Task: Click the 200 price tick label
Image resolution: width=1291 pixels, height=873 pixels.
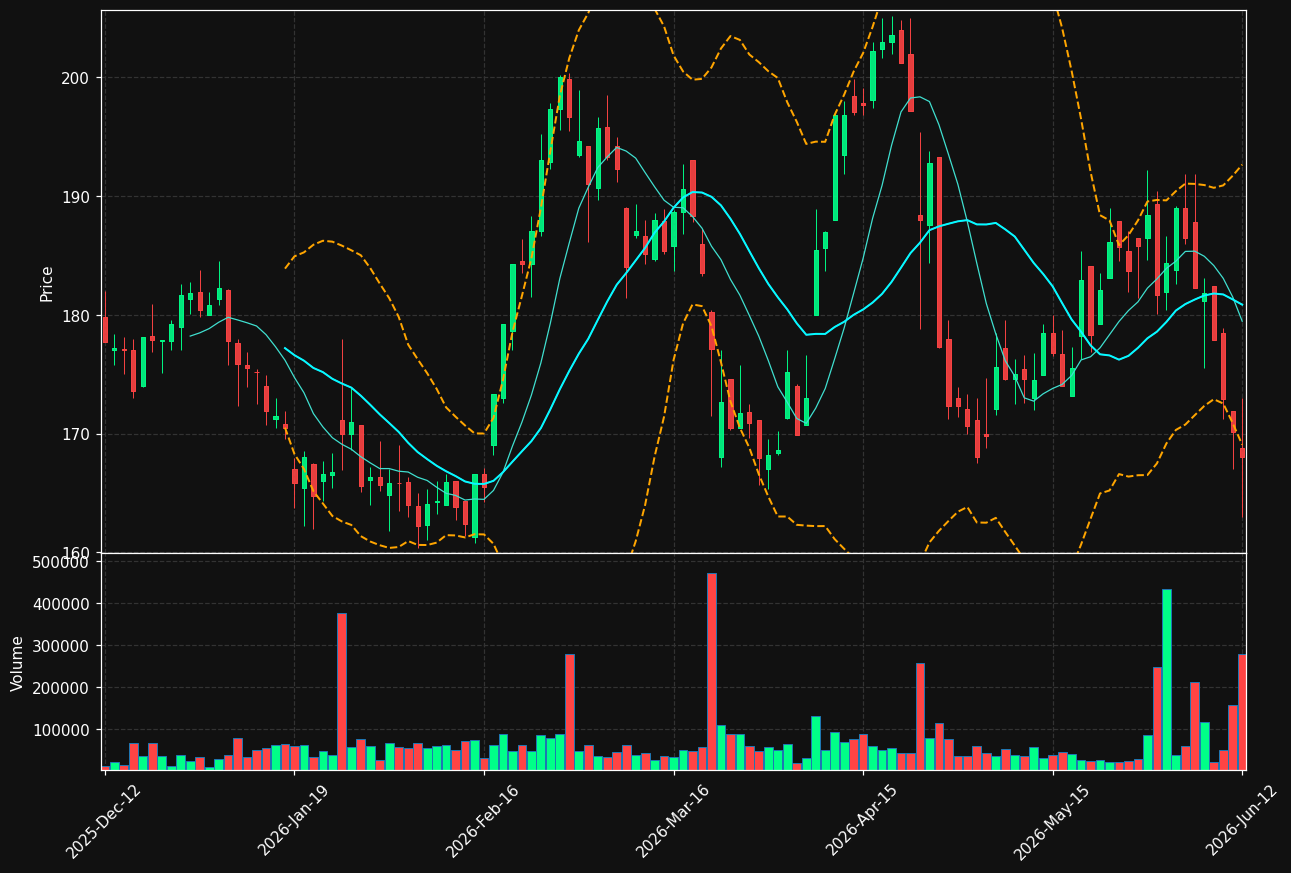Action: pos(76,78)
